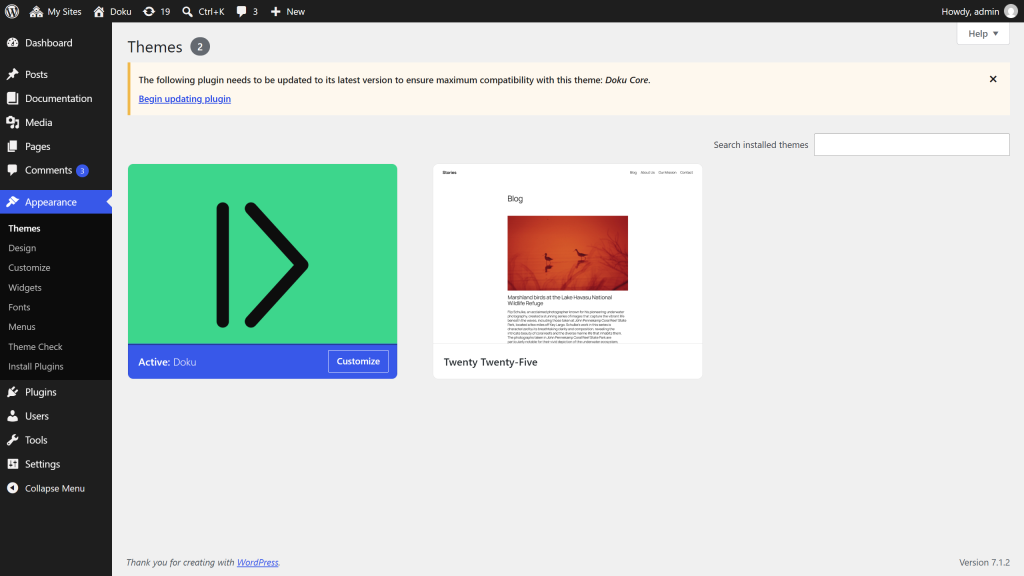Viewport: 1024px width, 576px height.
Task: Expand the Help dropdown tab
Action: click(983, 33)
